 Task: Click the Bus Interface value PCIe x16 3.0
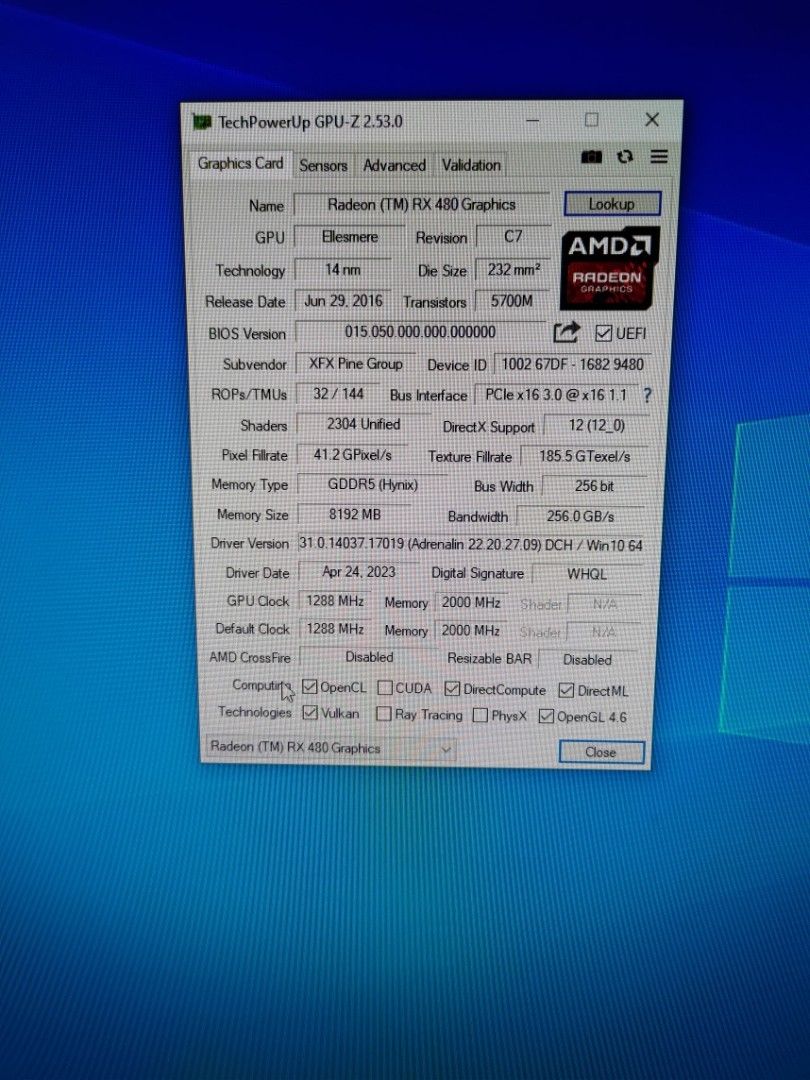click(557, 395)
